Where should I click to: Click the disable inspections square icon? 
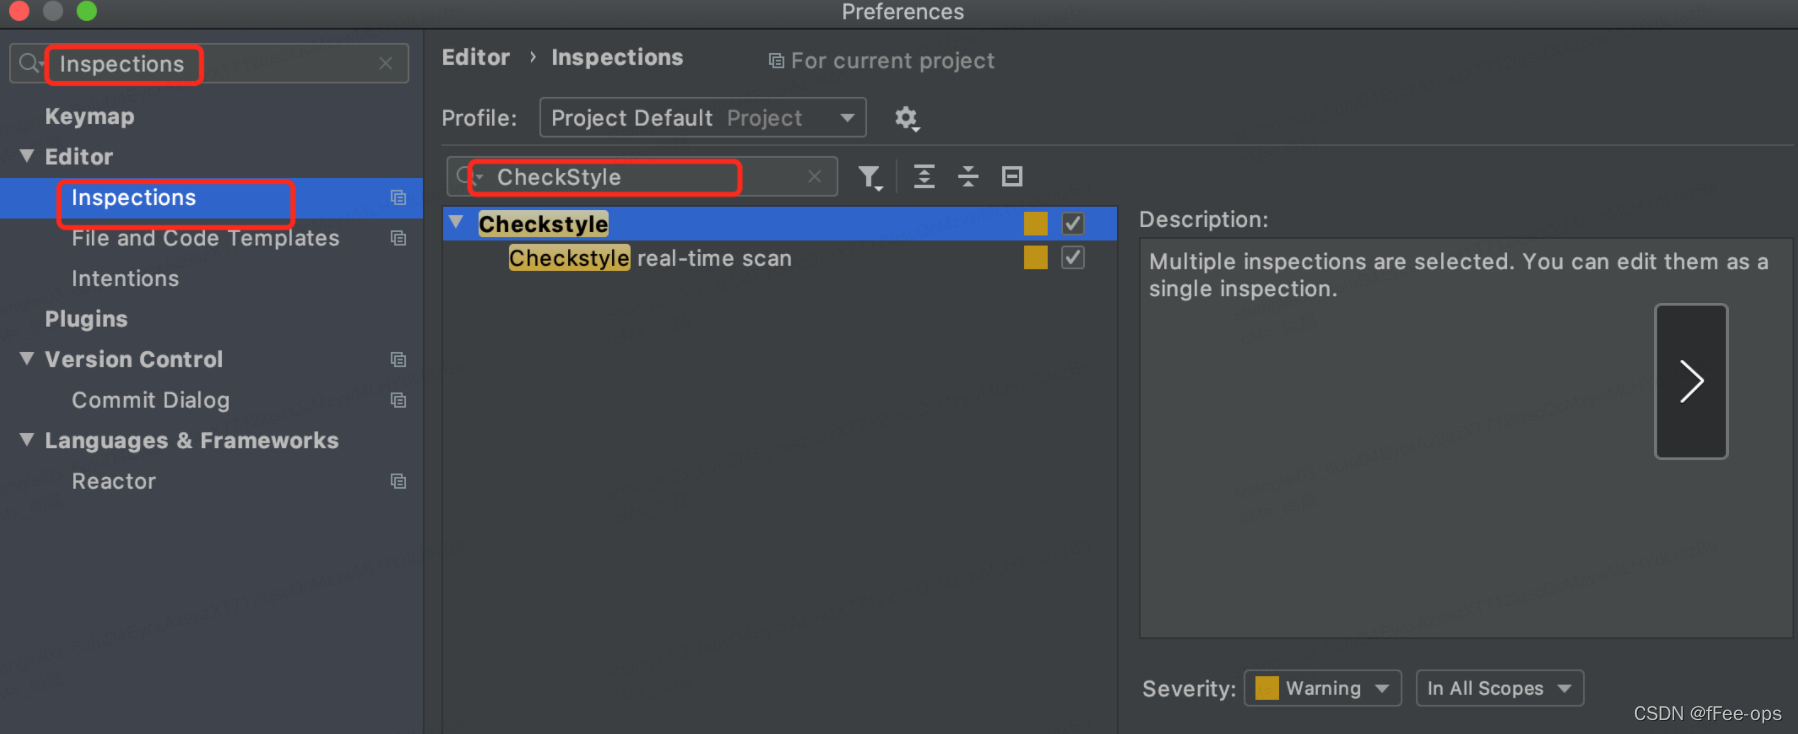tap(1011, 176)
